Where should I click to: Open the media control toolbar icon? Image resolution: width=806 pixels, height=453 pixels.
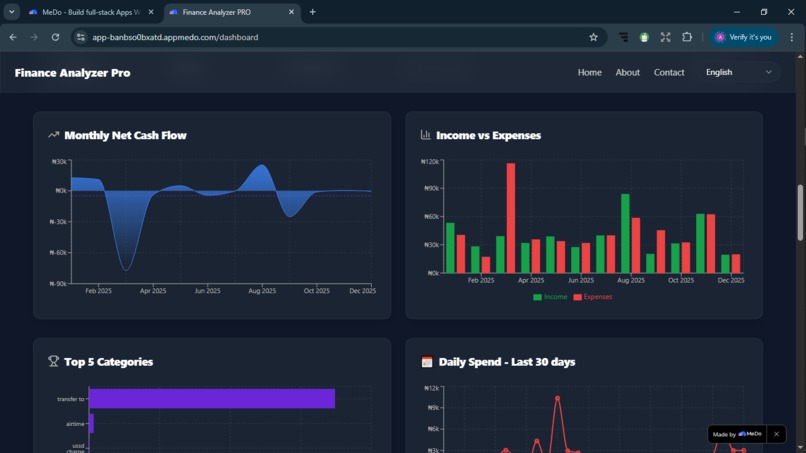point(623,37)
